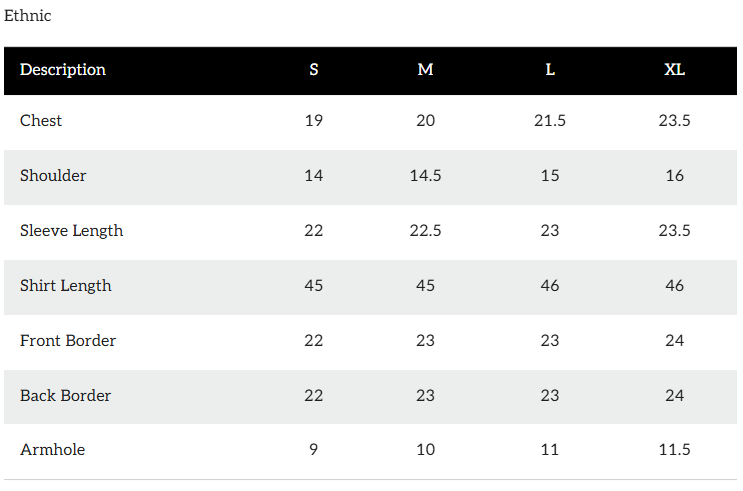Click the Shirt Length row label

point(66,286)
